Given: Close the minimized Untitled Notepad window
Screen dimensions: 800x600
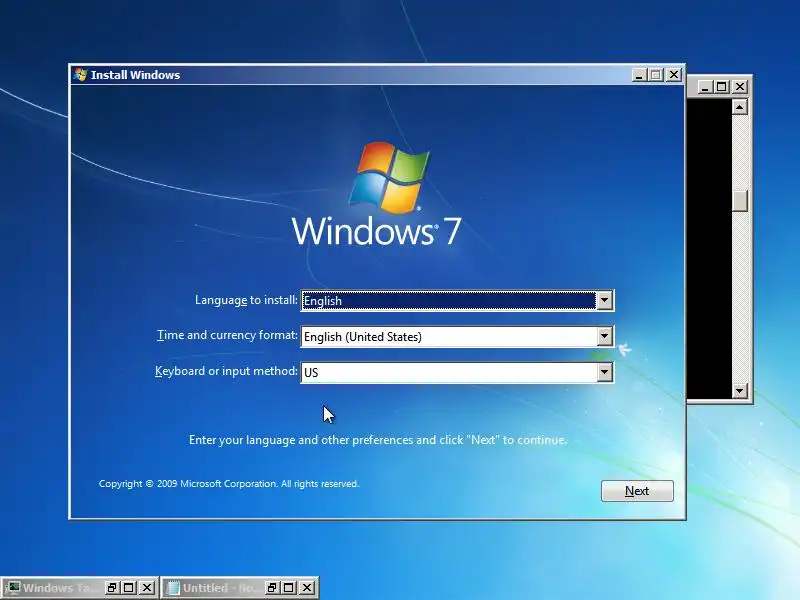Looking at the screenshot, I should click(x=307, y=588).
